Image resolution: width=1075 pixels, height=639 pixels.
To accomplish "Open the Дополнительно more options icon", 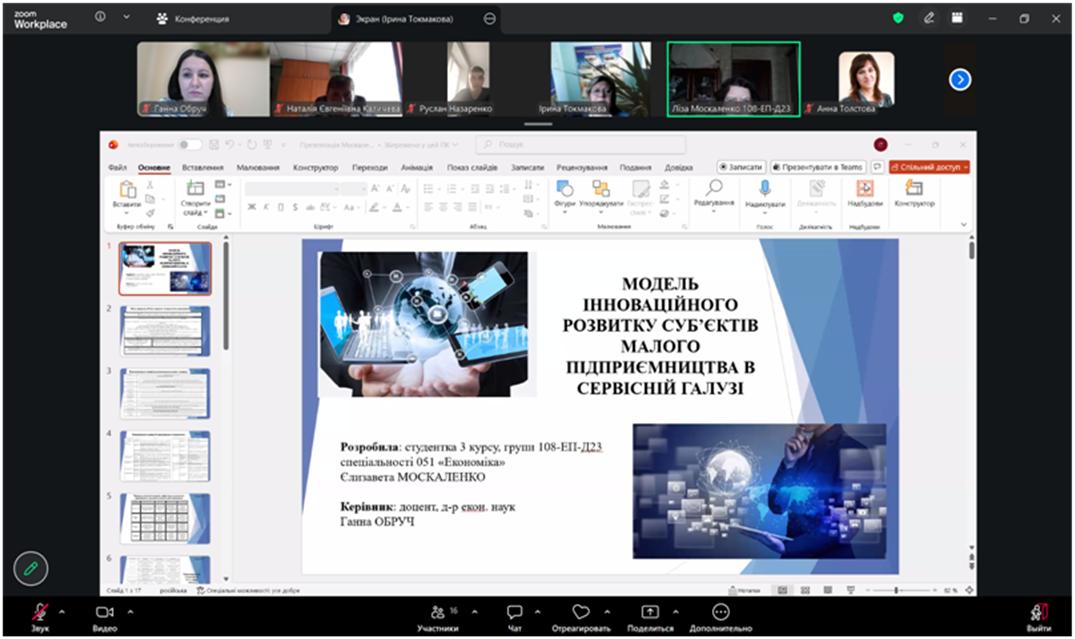I will 720,612.
